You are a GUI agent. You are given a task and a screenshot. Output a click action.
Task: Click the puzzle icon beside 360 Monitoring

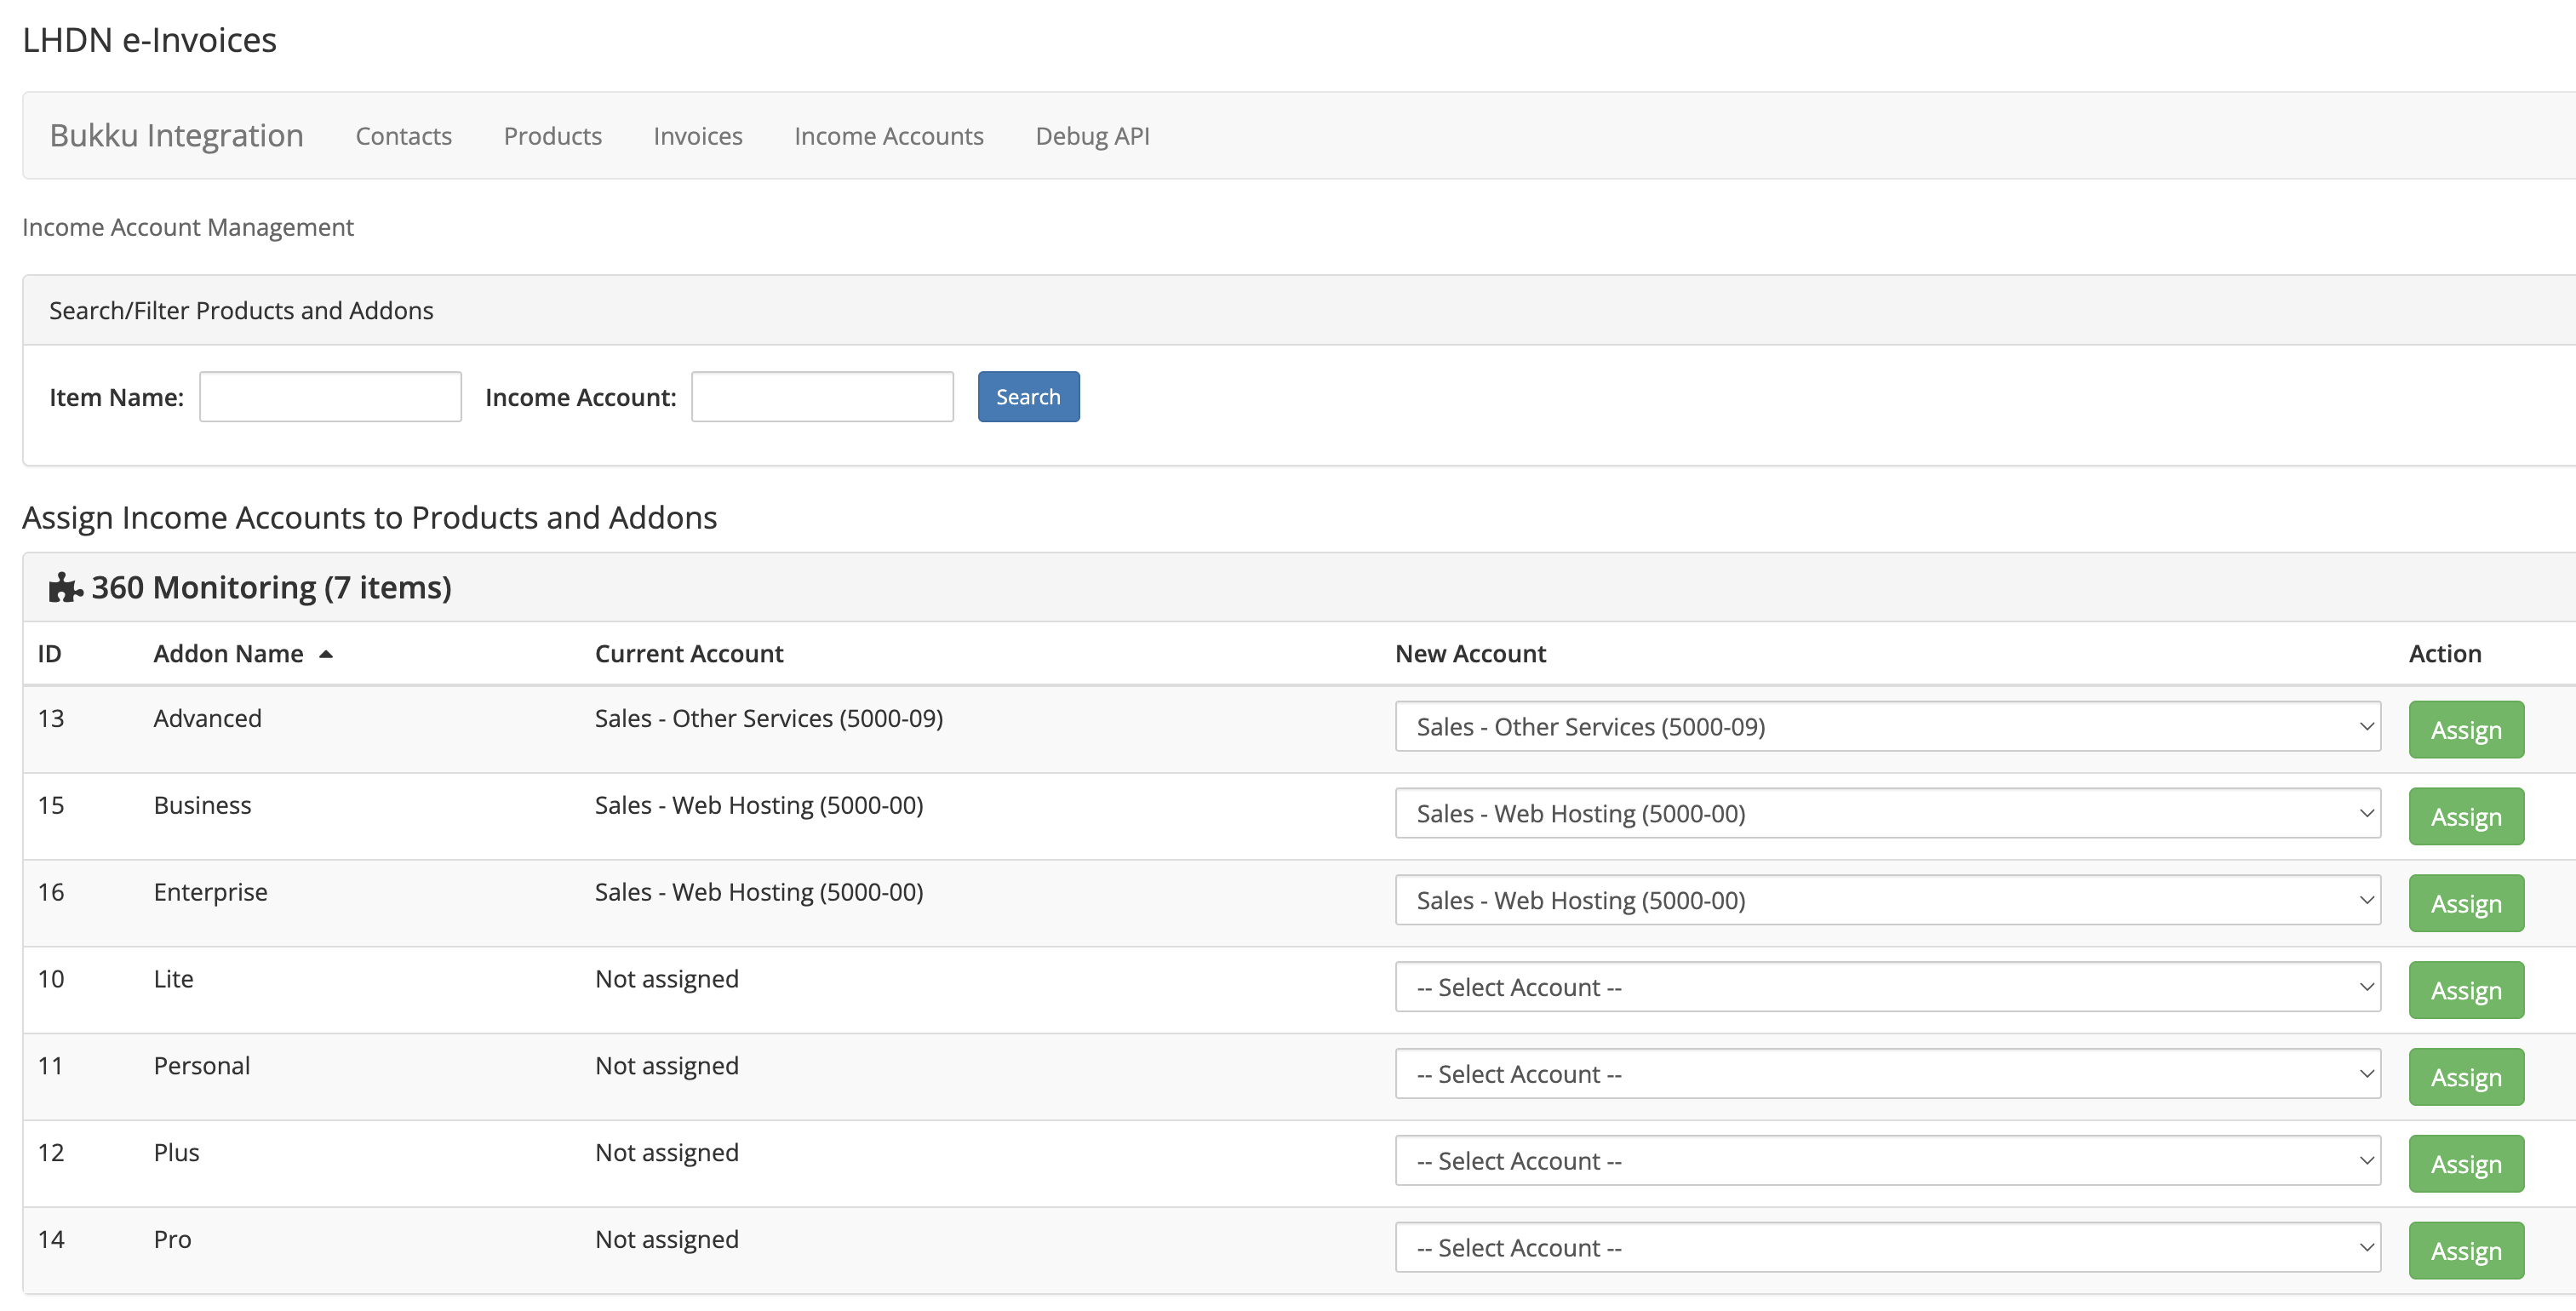[x=65, y=587]
